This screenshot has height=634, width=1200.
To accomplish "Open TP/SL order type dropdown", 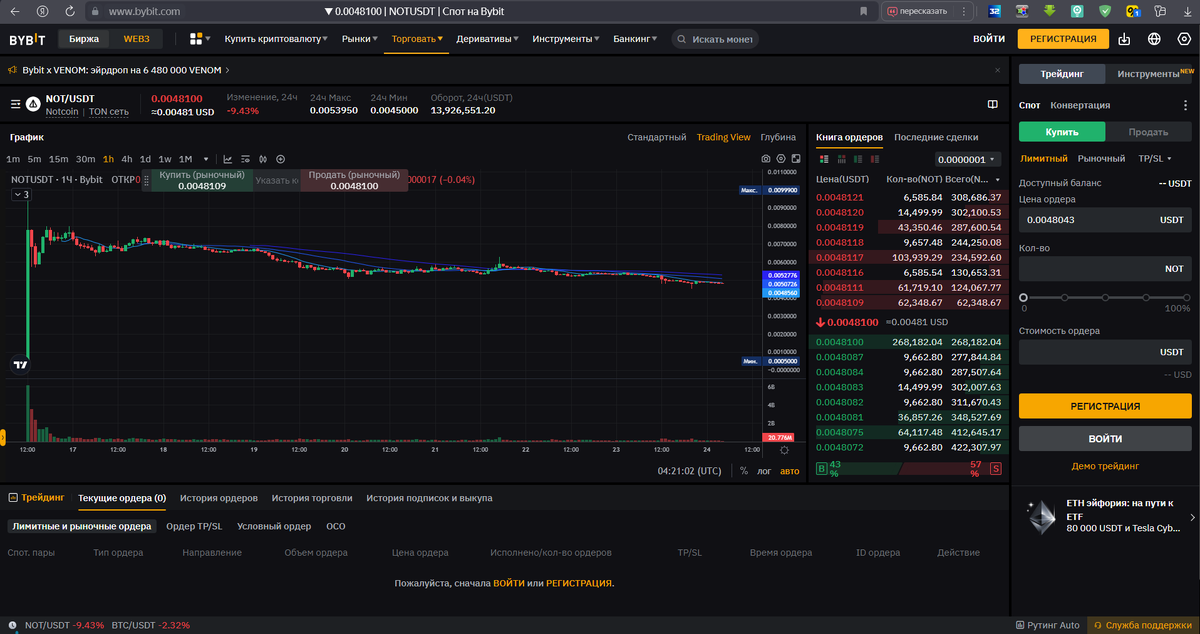I will click(1155, 158).
